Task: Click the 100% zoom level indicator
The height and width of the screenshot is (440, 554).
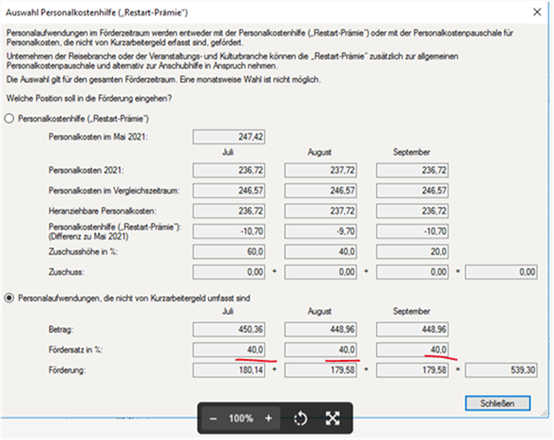Action: (x=241, y=418)
